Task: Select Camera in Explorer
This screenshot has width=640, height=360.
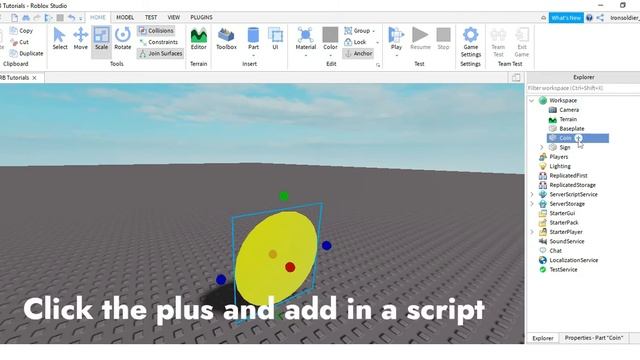Action: (569, 110)
